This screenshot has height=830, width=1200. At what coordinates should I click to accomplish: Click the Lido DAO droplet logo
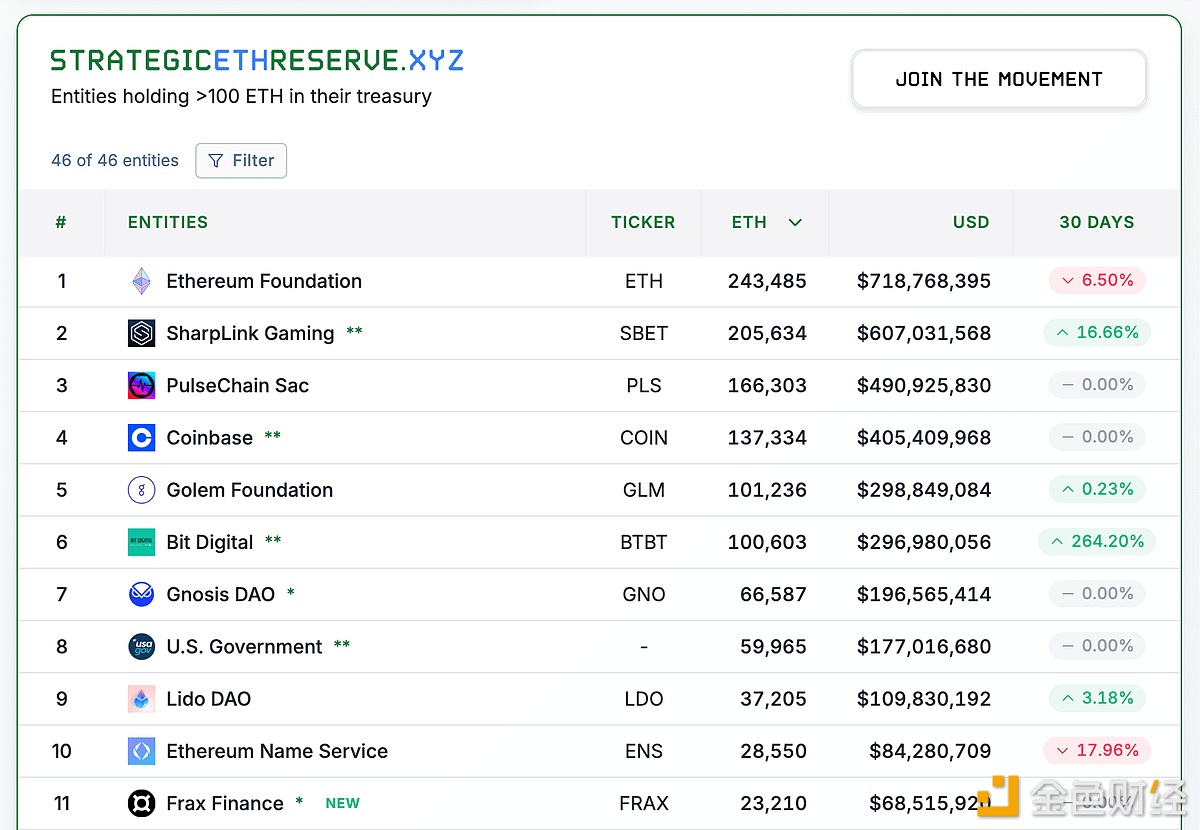[141, 699]
